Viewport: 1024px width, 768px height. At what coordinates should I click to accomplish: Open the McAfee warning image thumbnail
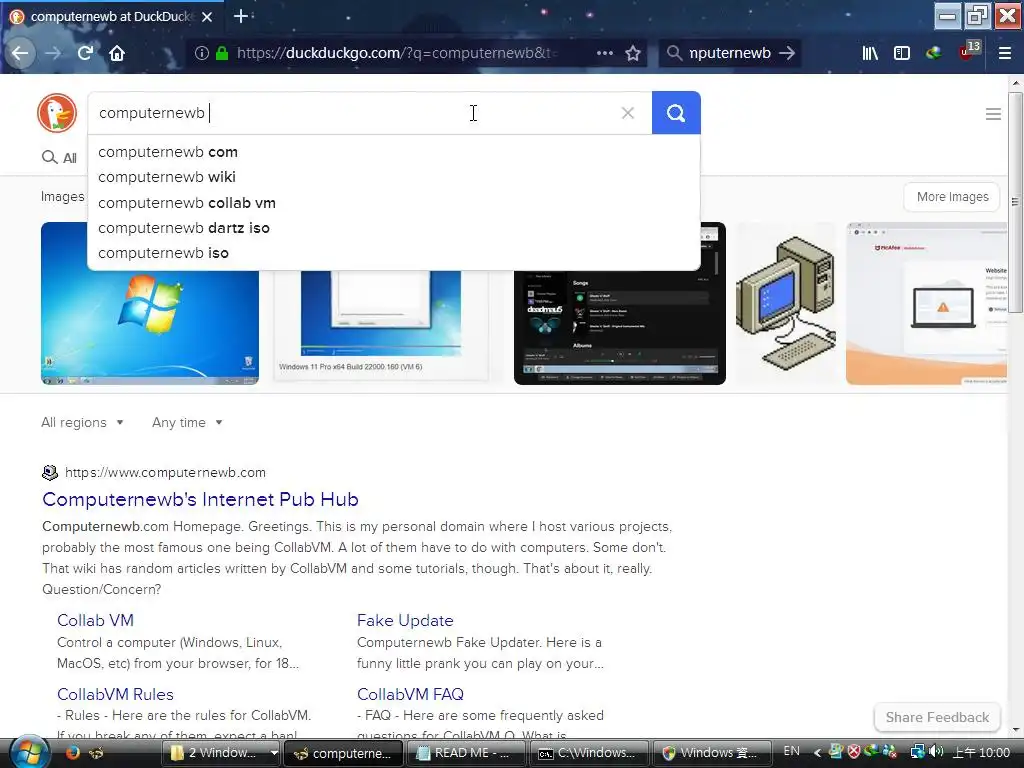[x=926, y=304]
